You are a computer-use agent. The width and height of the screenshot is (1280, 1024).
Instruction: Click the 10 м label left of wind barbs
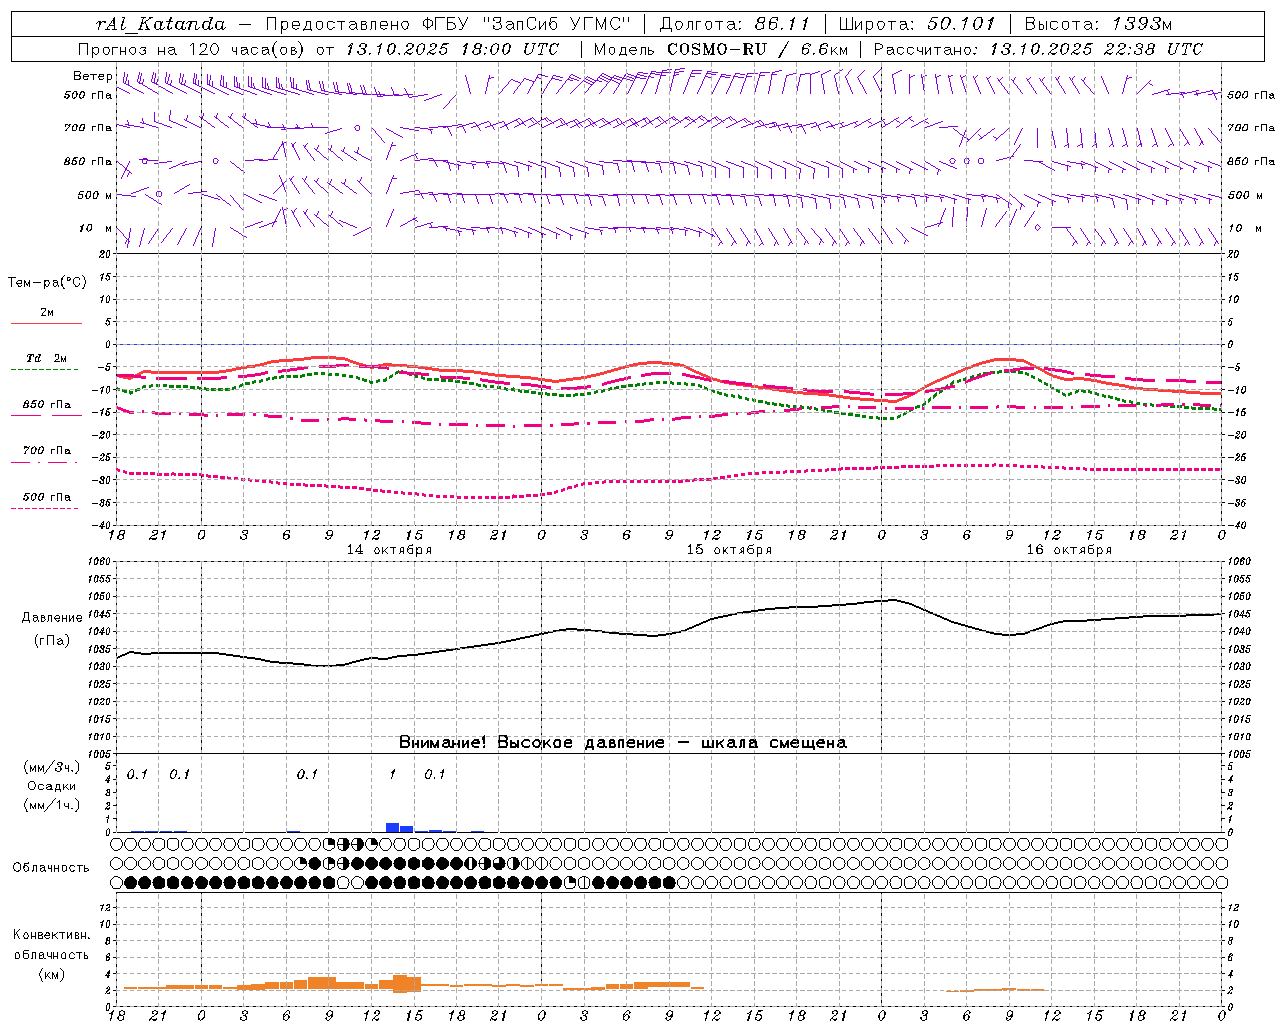tap(95, 228)
